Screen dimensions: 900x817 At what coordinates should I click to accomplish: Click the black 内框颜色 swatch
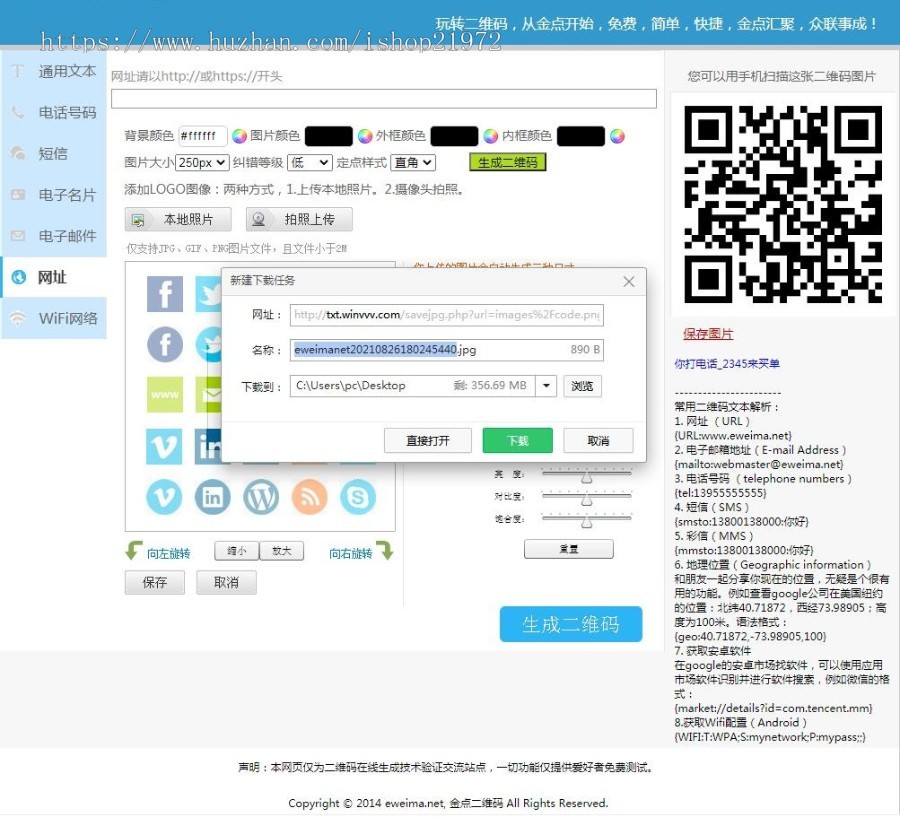581,136
